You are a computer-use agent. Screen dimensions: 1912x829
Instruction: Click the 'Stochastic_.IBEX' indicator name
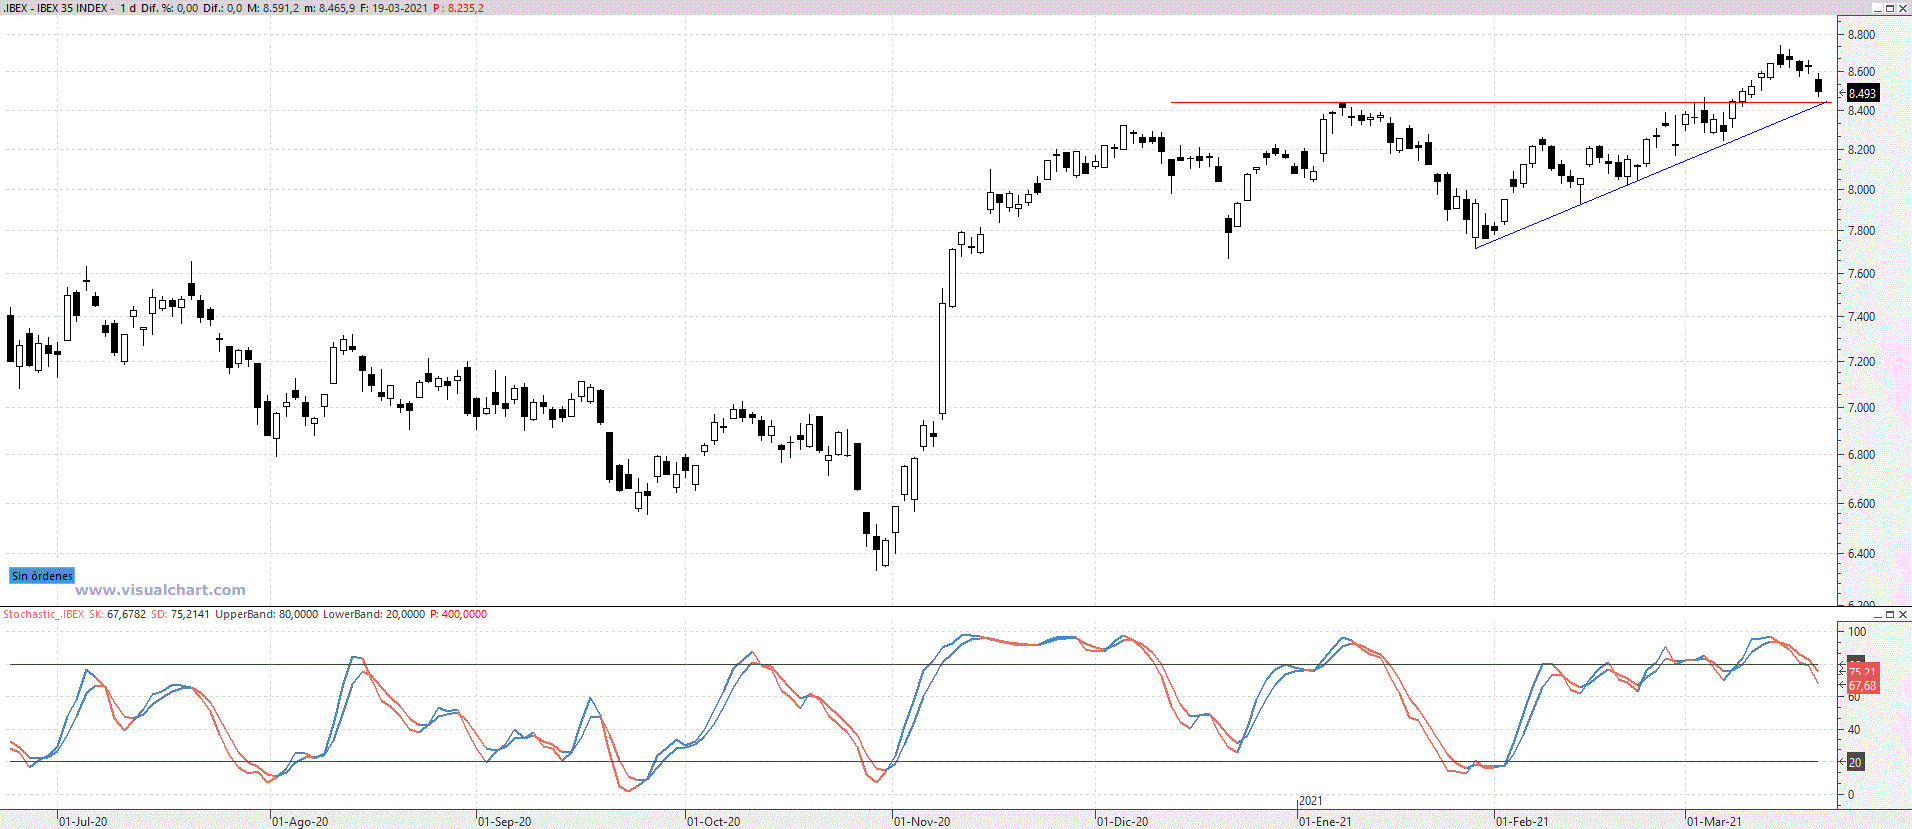(43, 614)
